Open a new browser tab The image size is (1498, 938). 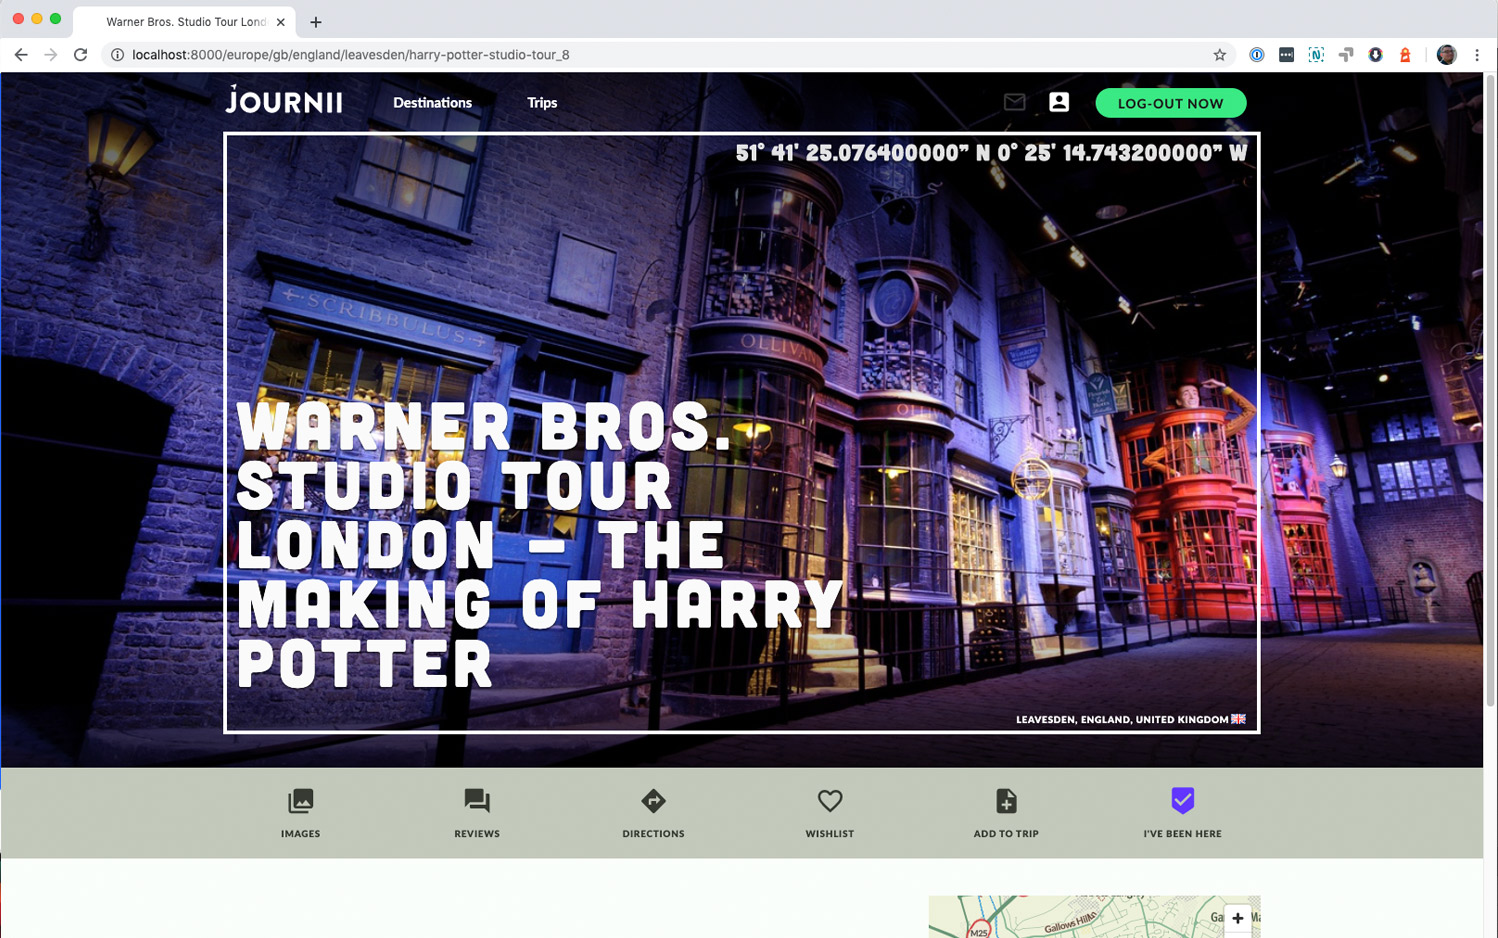tap(316, 21)
